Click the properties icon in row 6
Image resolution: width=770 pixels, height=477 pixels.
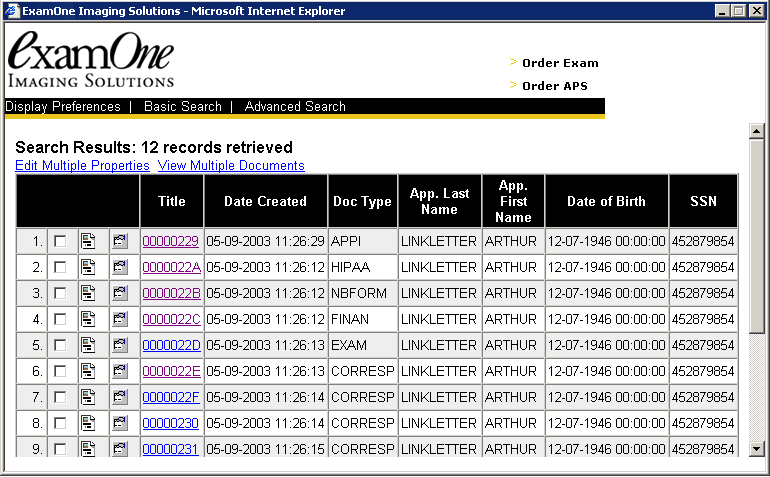click(120, 371)
